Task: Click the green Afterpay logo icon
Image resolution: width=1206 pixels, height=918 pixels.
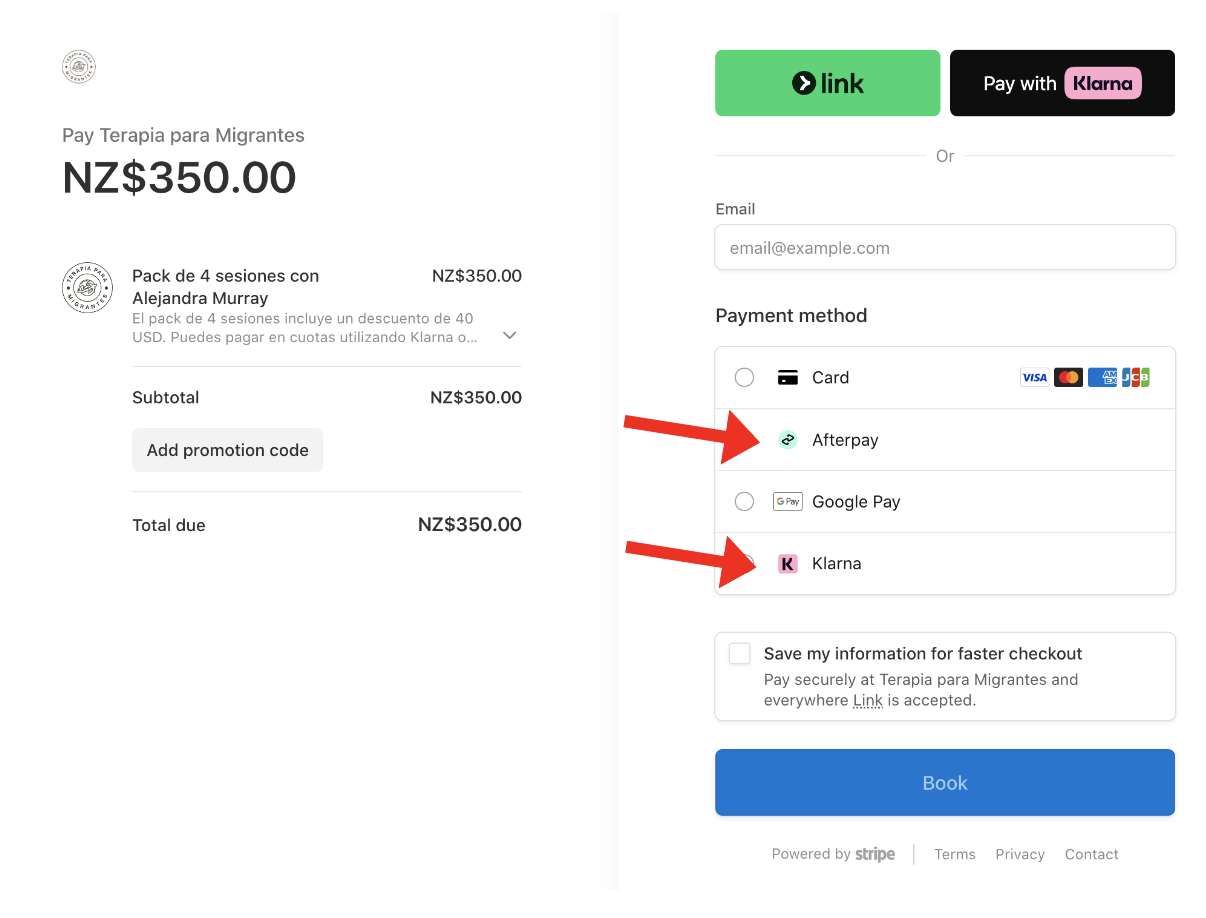Action: tap(788, 440)
